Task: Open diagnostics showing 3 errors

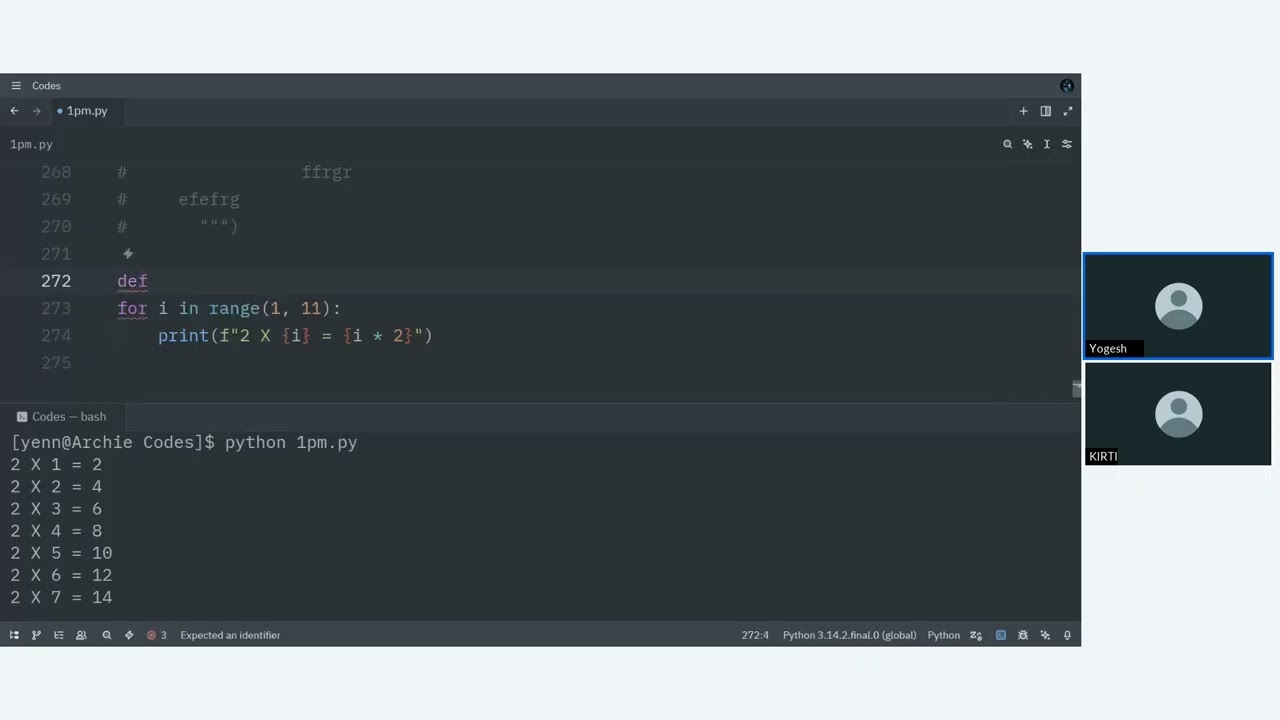Action: pos(157,635)
